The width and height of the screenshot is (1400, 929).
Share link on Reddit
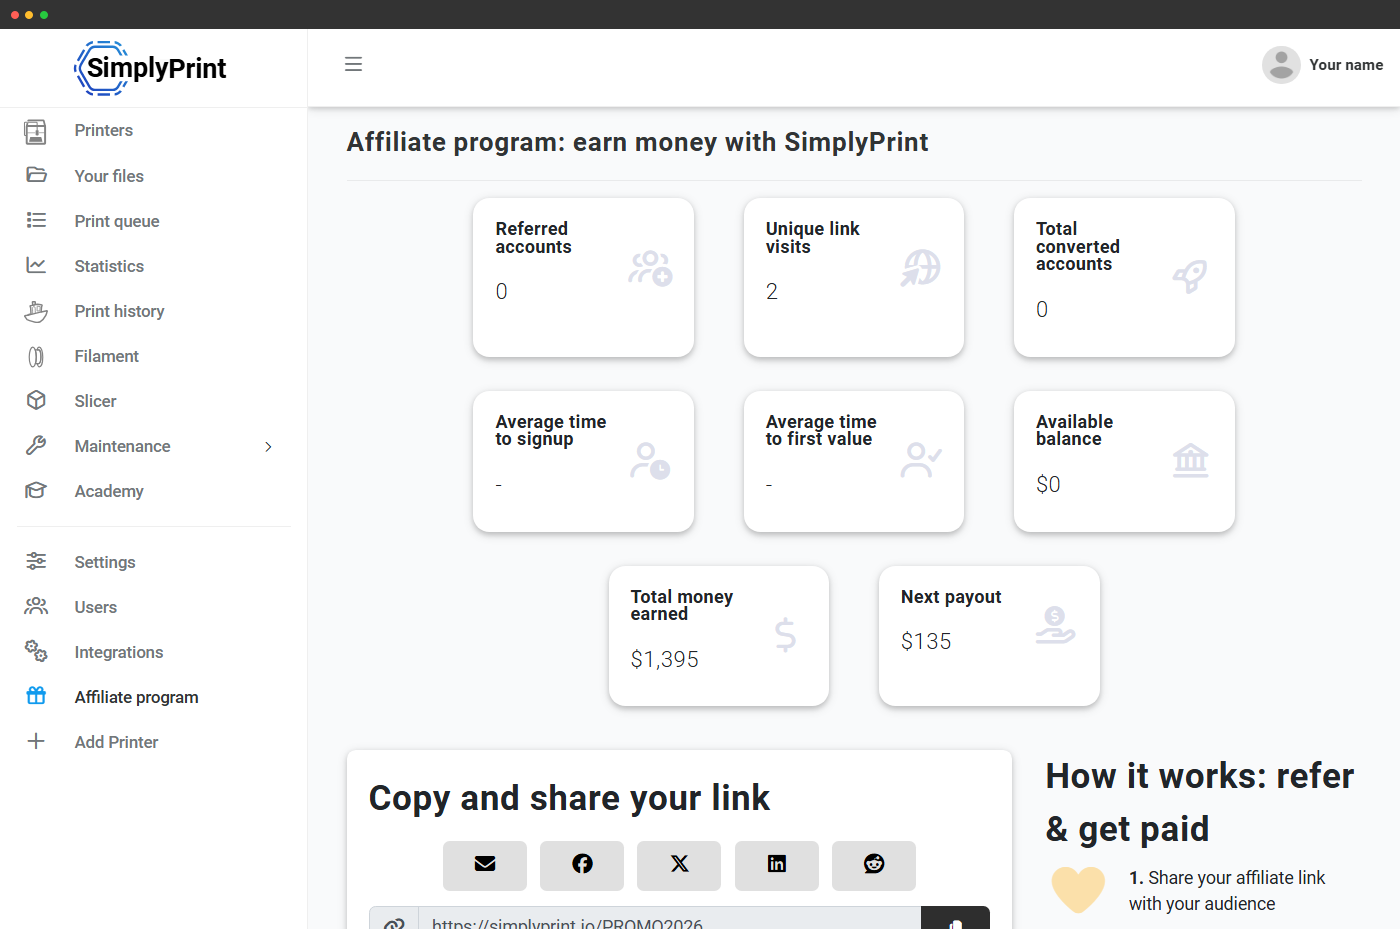coord(874,865)
